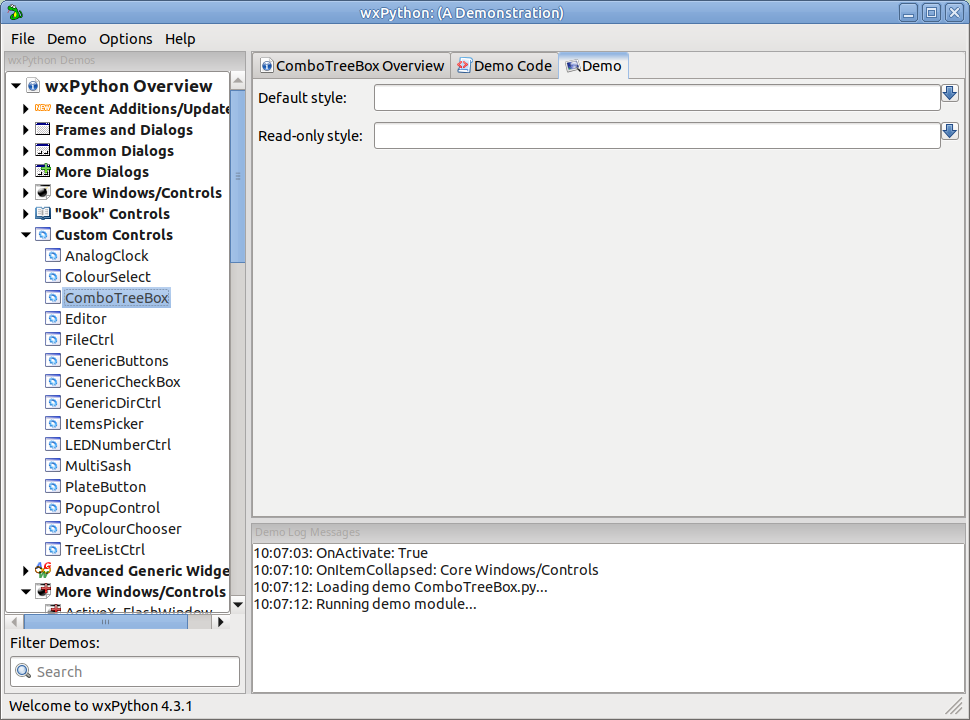970x720 pixels.
Task: Switch to the Demo Code tab
Action: pyautogui.click(x=505, y=66)
